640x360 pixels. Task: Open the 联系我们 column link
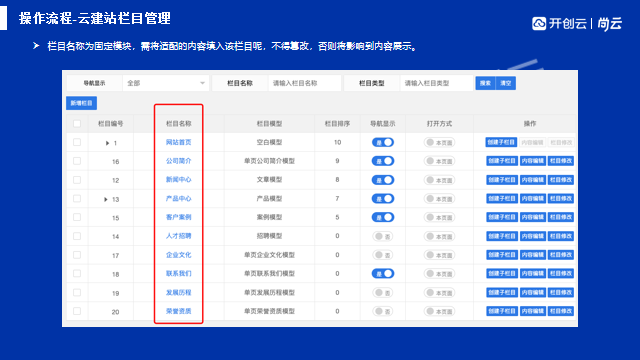[x=178, y=273]
